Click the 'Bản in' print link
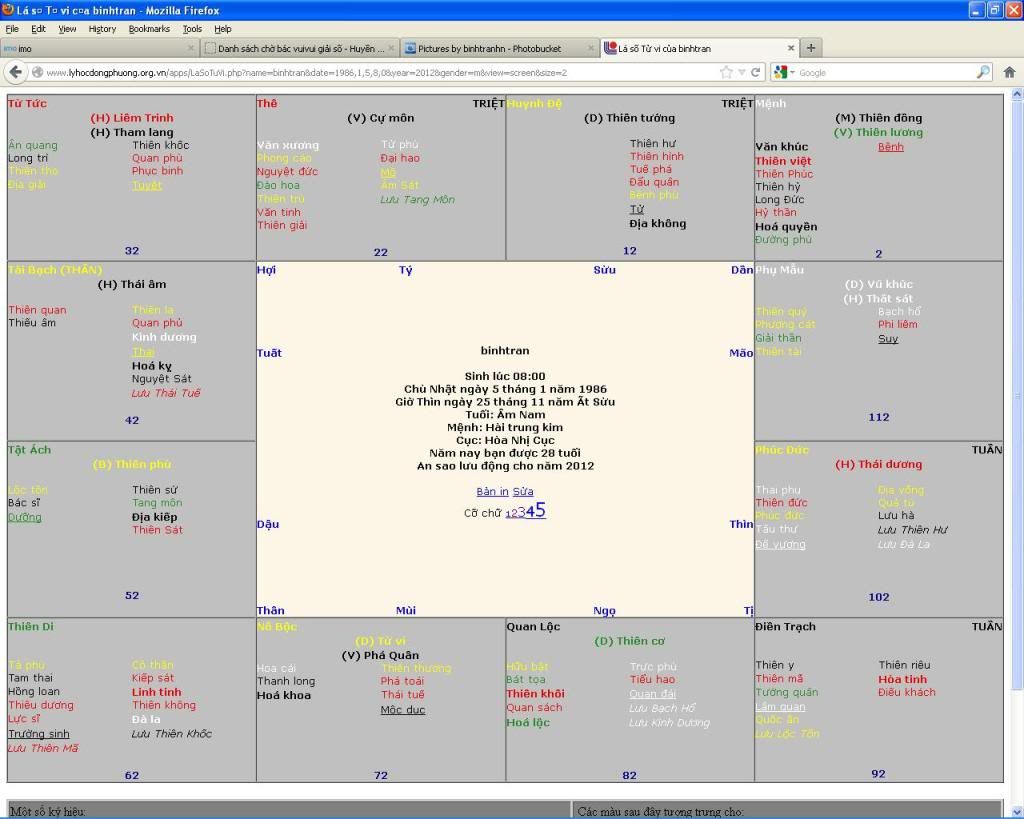The width and height of the screenshot is (1024, 819). tap(492, 492)
